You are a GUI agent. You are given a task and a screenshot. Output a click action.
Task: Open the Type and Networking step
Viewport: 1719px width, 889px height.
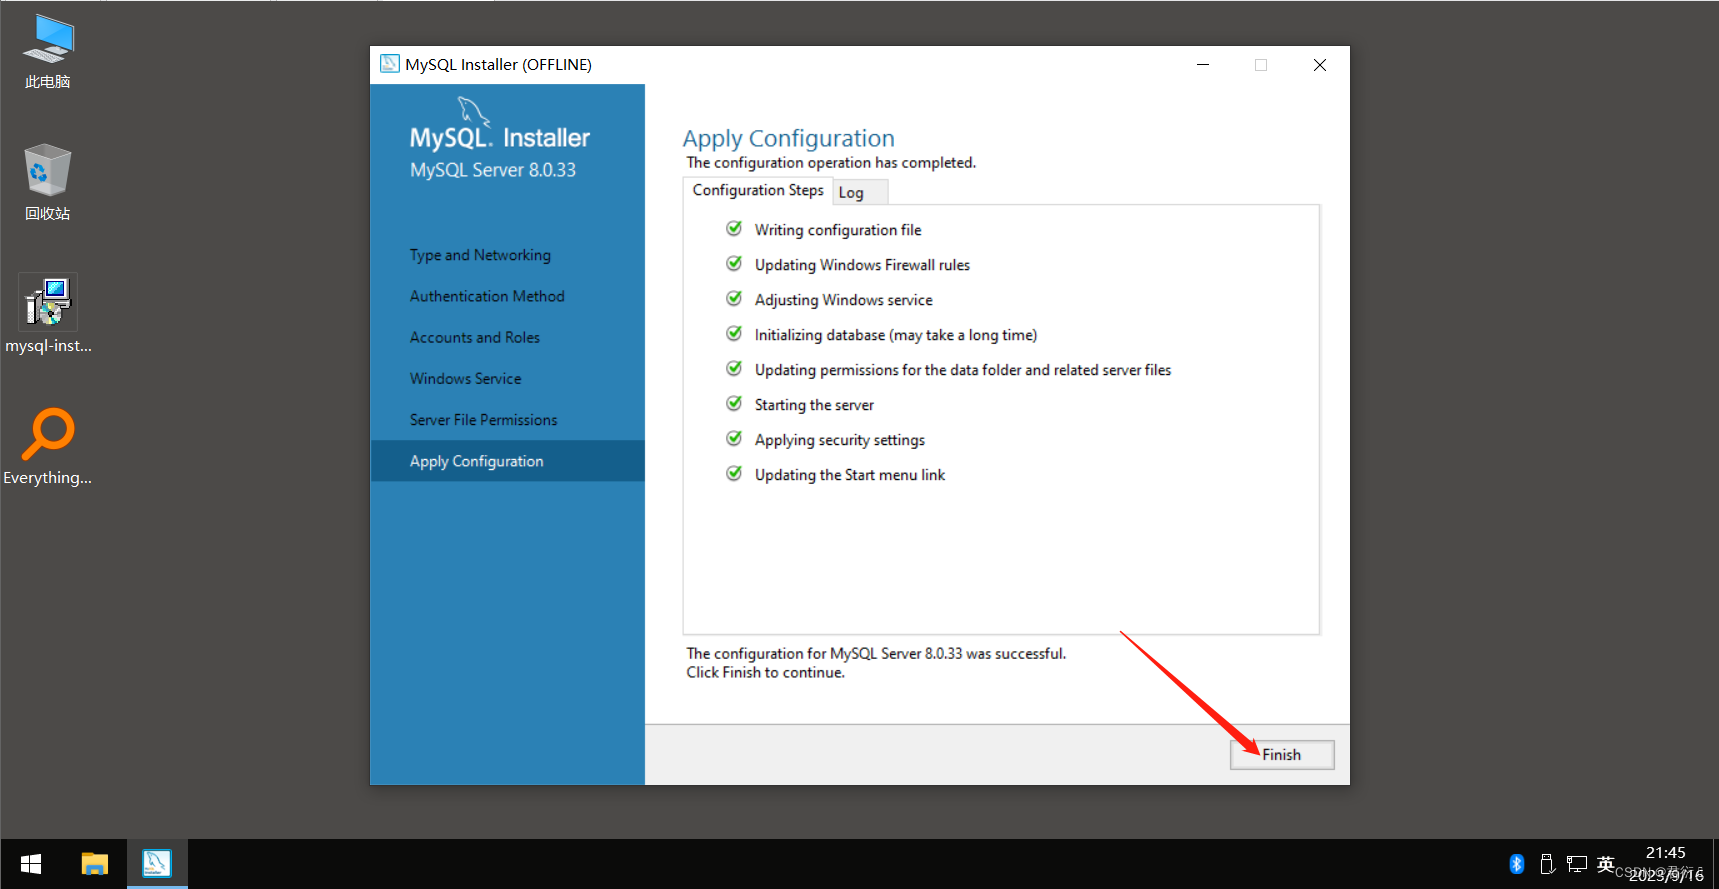(x=480, y=255)
